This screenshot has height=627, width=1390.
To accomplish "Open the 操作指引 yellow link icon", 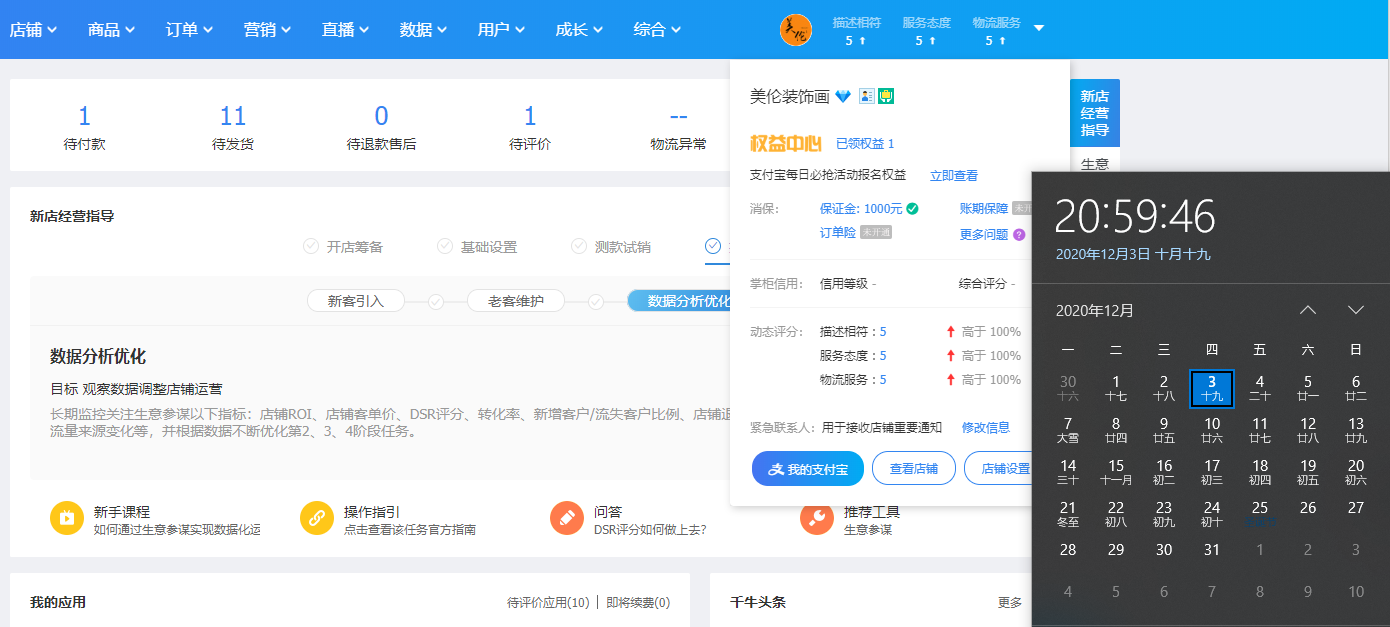I will pos(316,518).
